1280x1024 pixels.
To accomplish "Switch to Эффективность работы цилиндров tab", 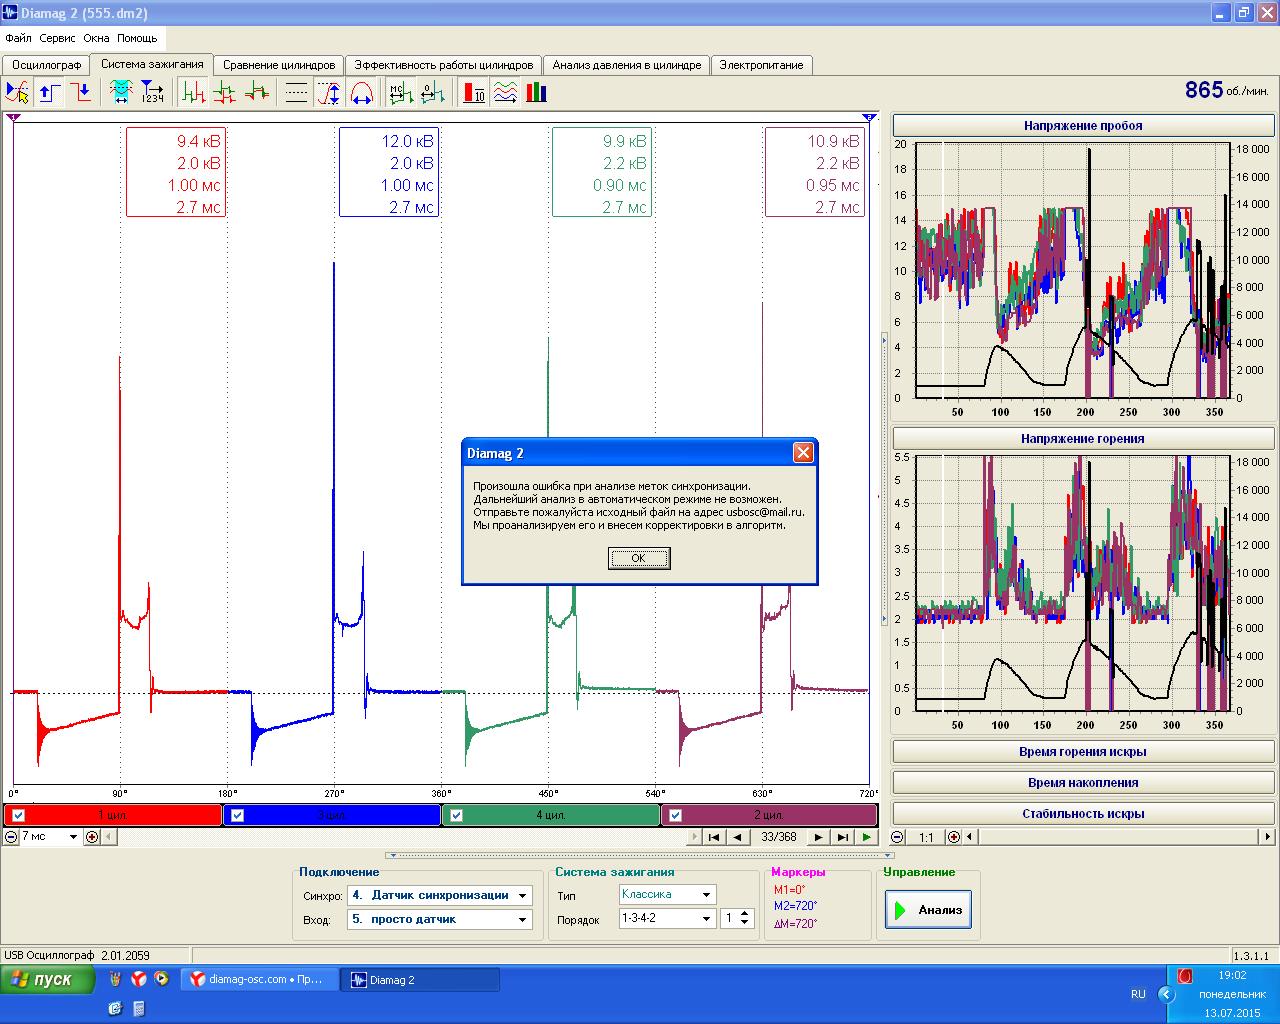I will click(x=443, y=65).
